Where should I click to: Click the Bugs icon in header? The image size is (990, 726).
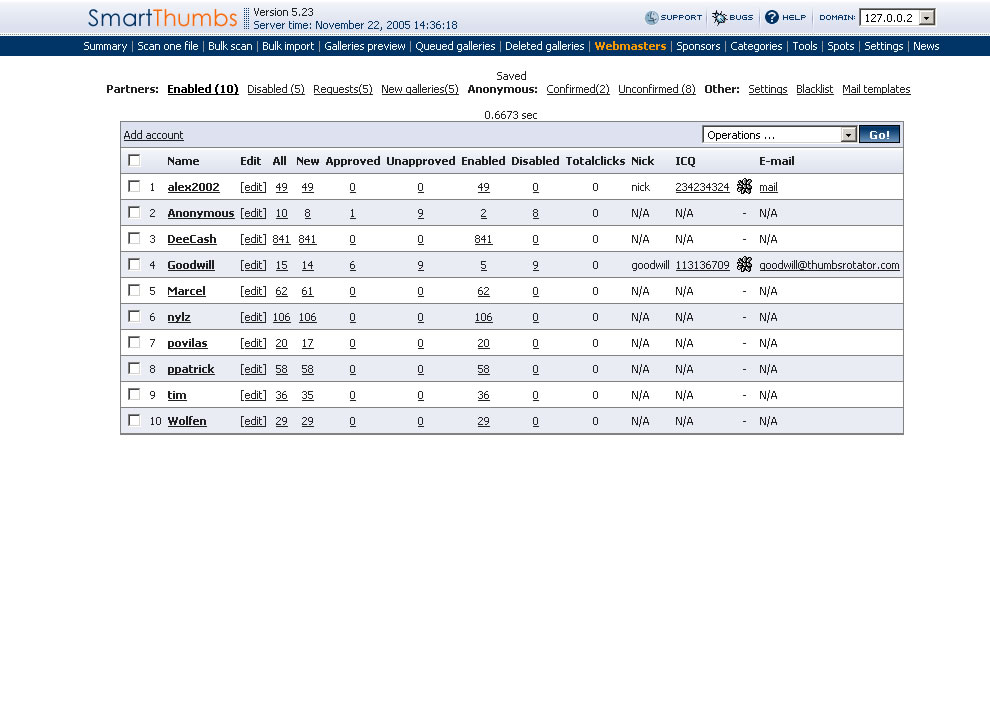(719, 18)
